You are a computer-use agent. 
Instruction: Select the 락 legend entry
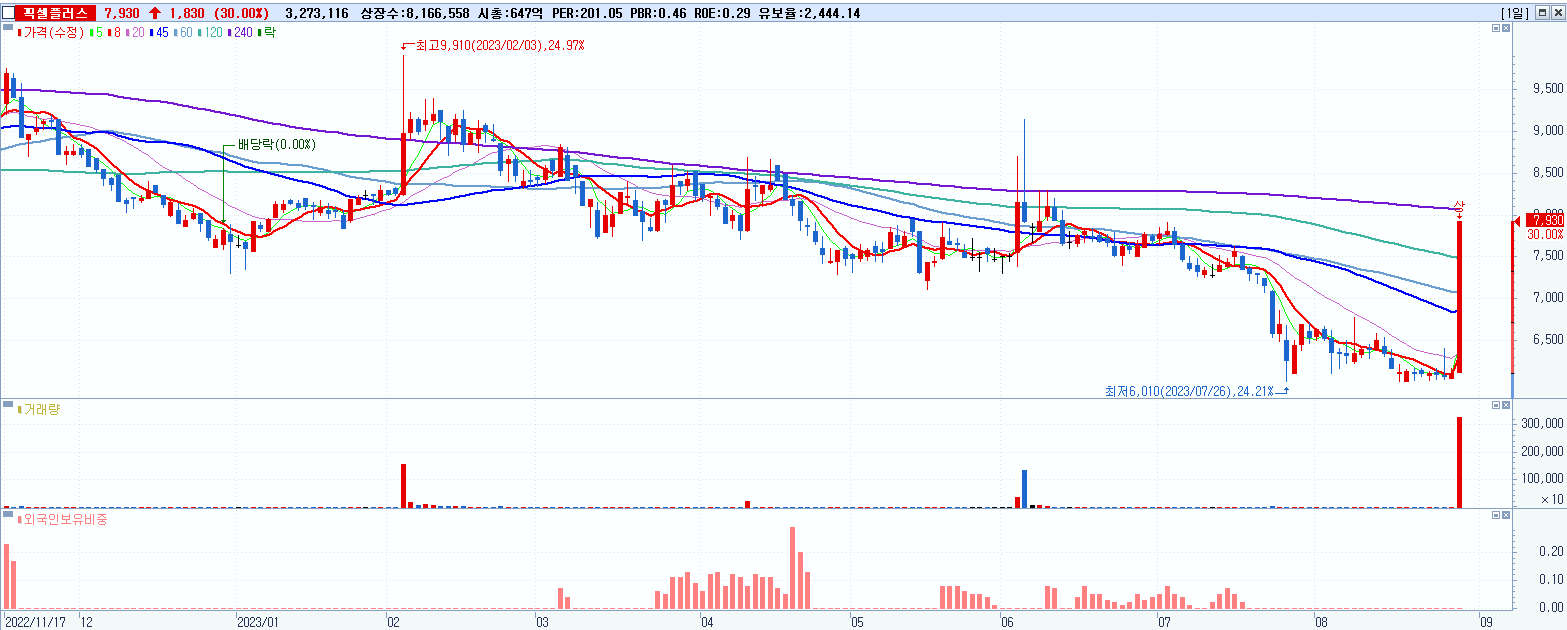point(269,33)
